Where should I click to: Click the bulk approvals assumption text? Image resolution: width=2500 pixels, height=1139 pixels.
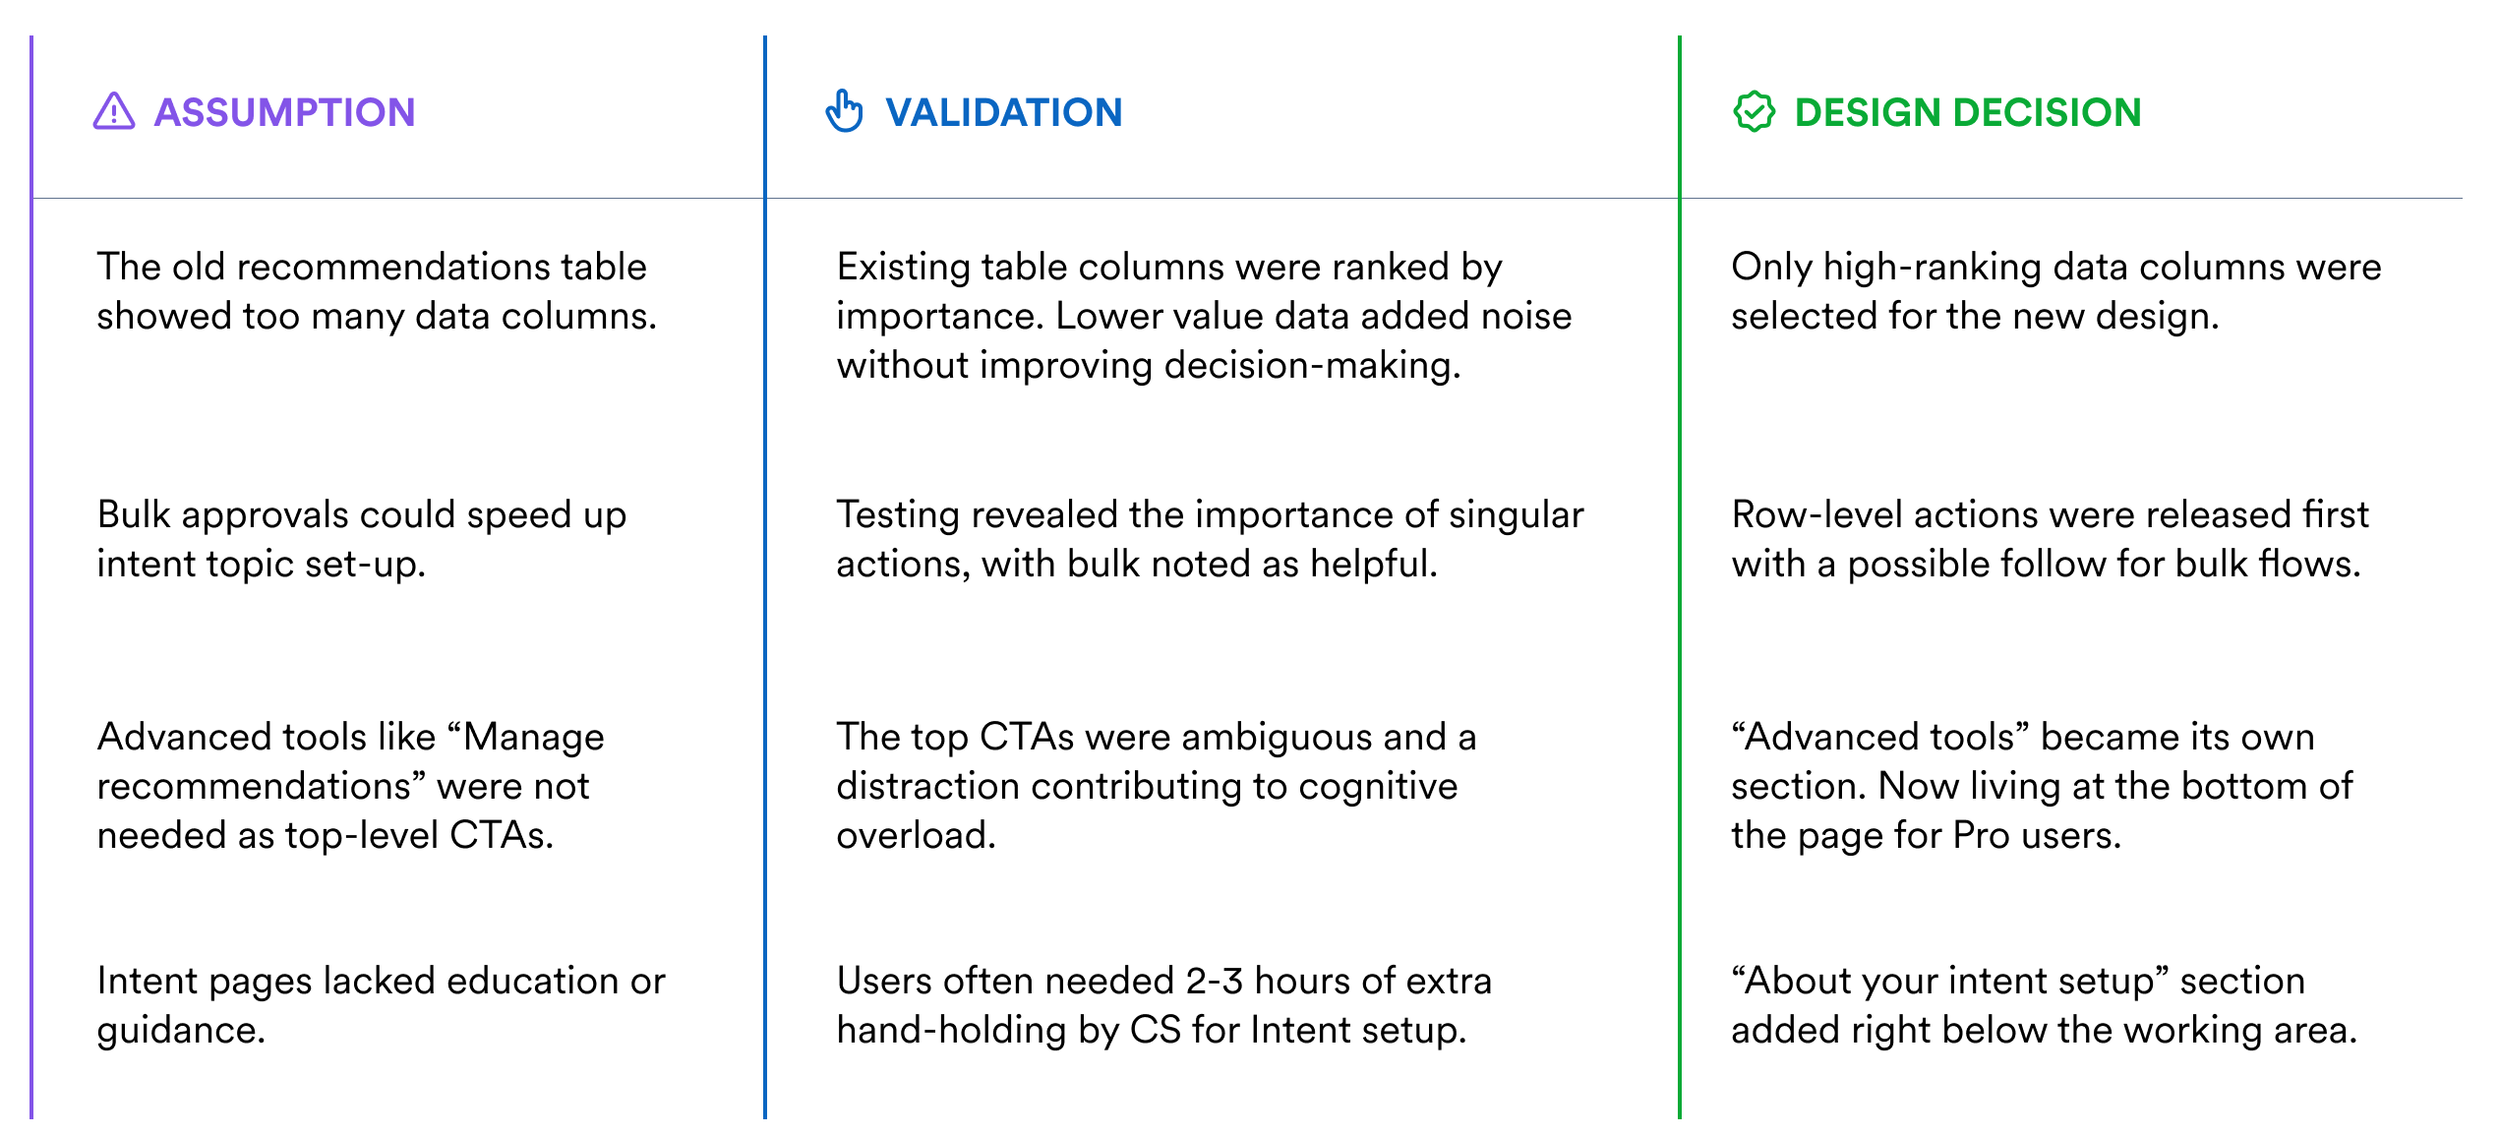(361, 539)
